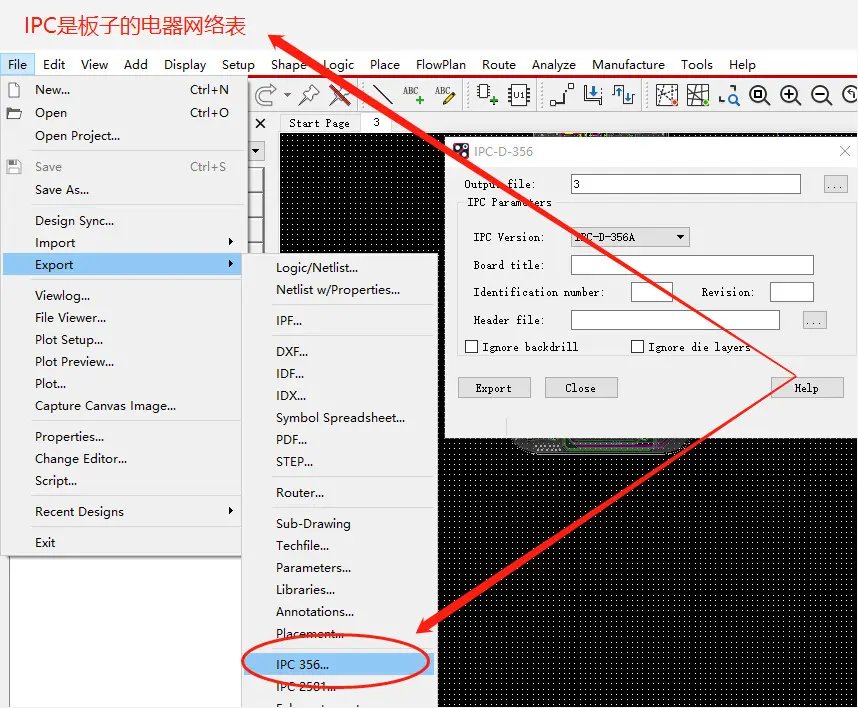The height and width of the screenshot is (708, 858).
Task: Open the Edit menu
Action: (54, 65)
